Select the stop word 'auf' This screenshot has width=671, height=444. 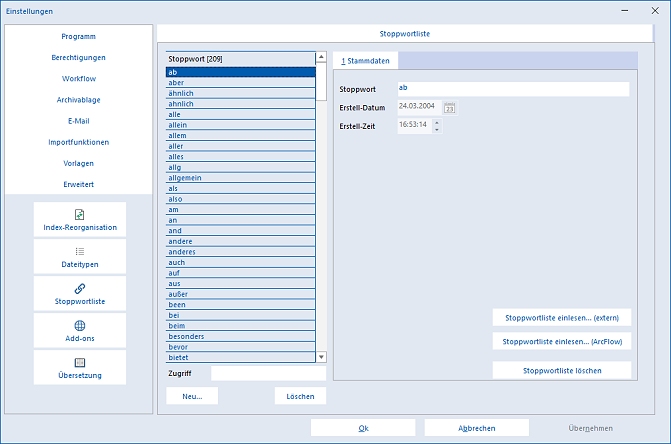241,273
